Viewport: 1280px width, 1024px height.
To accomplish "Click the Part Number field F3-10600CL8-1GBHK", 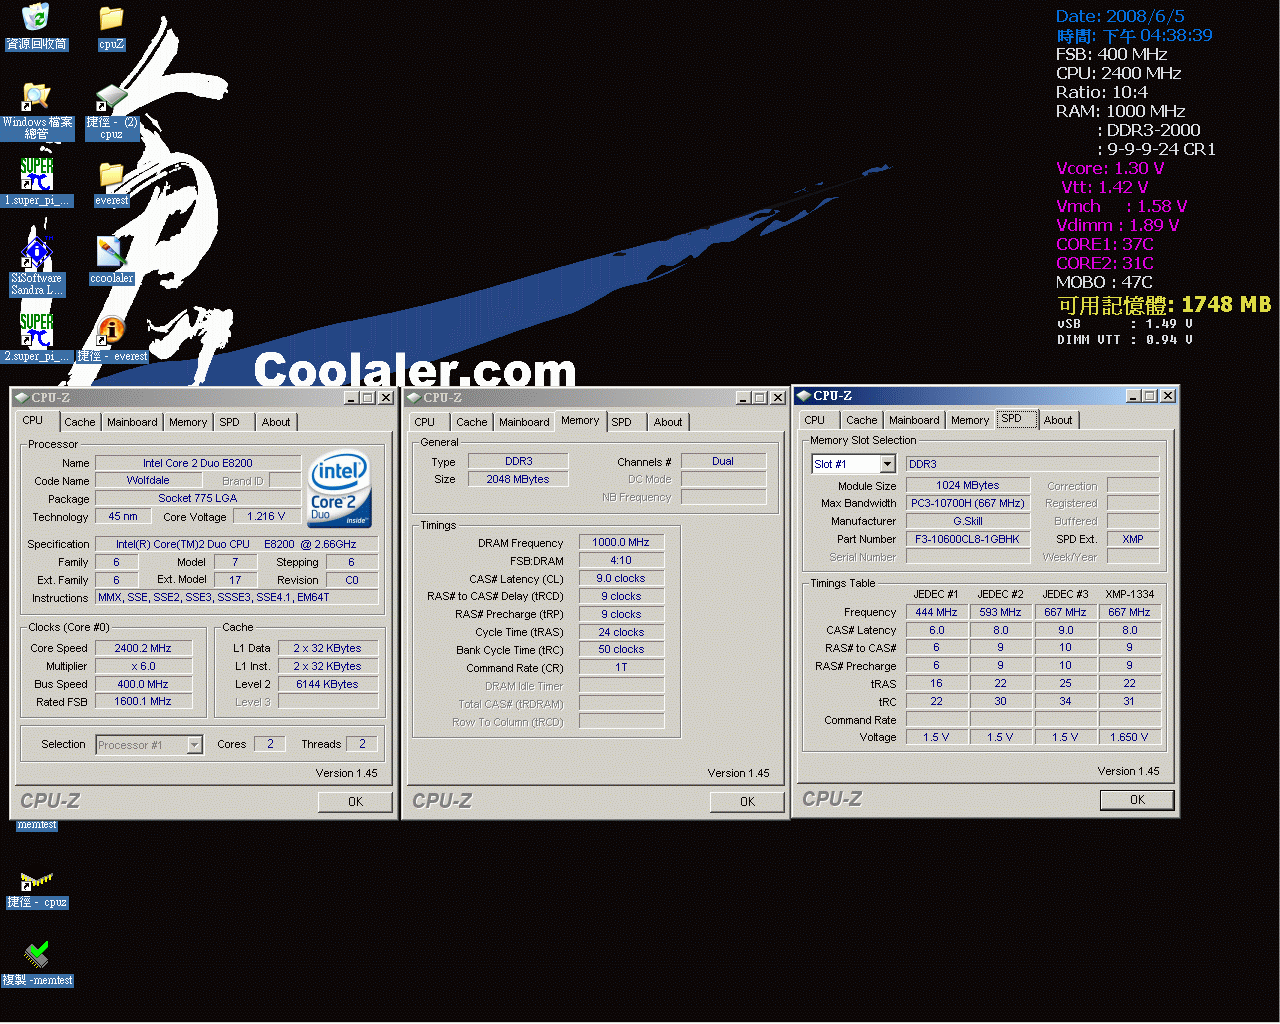I will 967,539.
